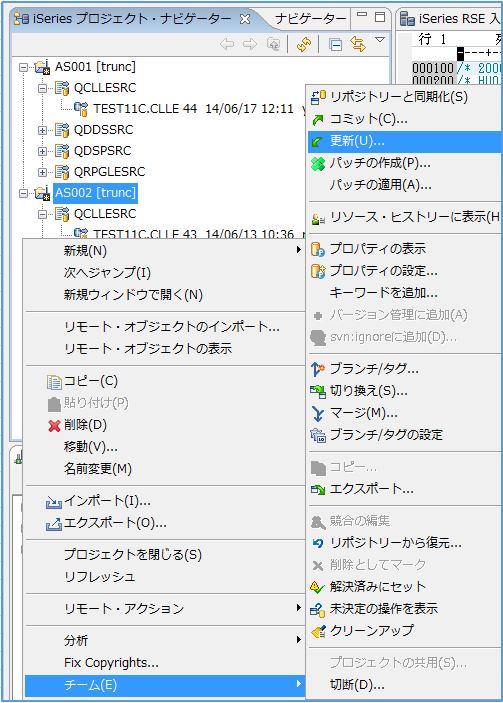
Task: Click リポジトリーから復元... entry
Action: point(404,542)
